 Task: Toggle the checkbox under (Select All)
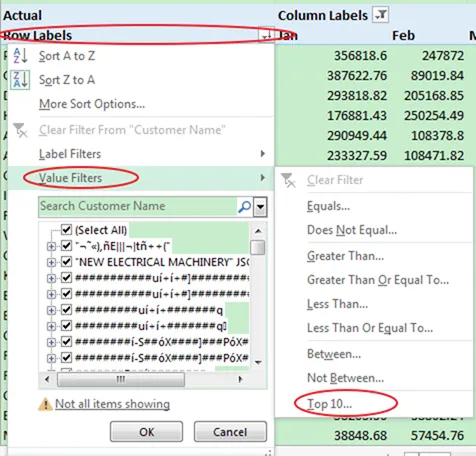coord(66,246)
